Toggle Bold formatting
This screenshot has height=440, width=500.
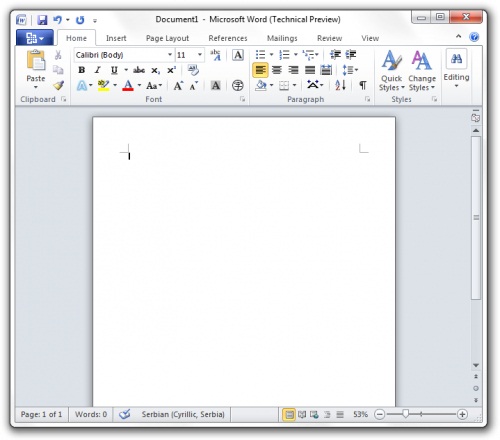81,70
